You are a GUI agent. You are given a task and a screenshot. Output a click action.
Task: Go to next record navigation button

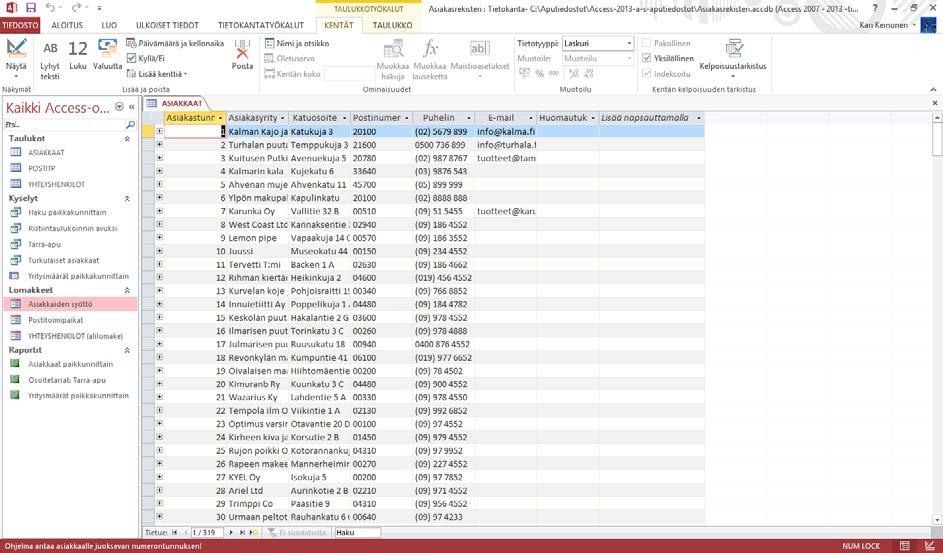(x=230, y=533)
